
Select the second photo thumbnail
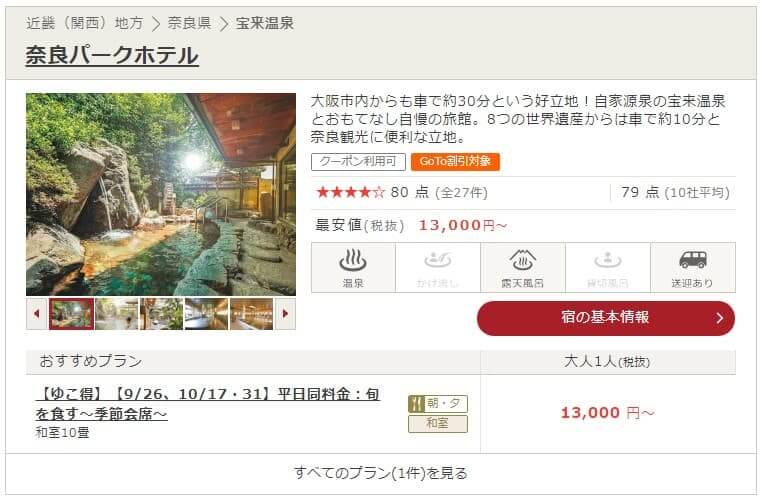pos(117,314)
